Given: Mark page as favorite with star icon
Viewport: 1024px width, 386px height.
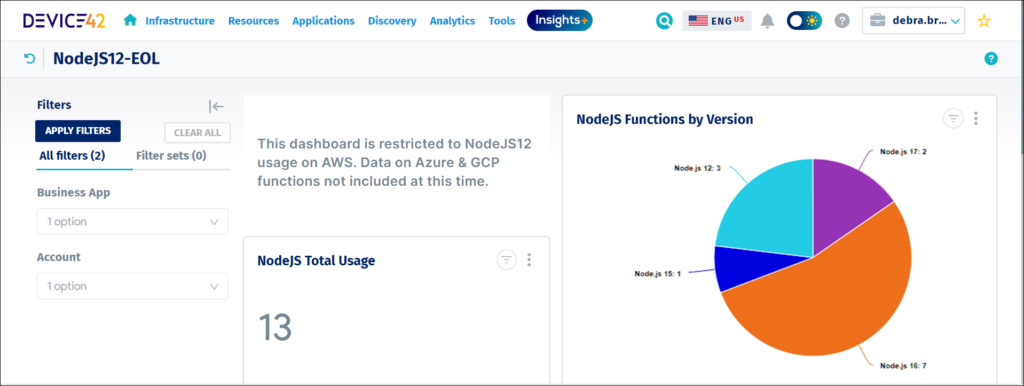Looking at the screenshot, I should point(984,21).
